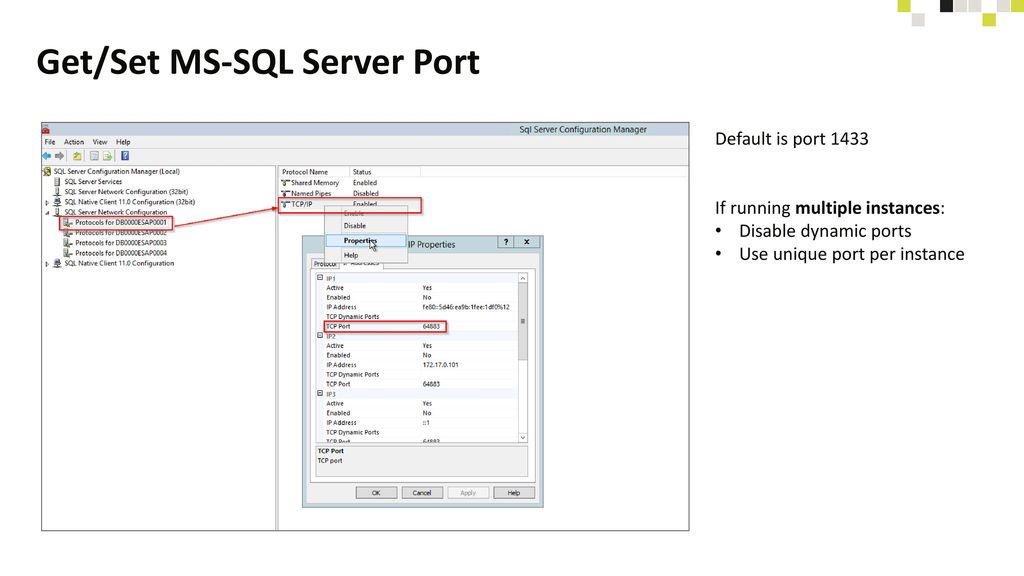The width and height of the screenshot is (1024, 576).
Task: Click the IP address 172.17.0.101
Action: (441, 365)
